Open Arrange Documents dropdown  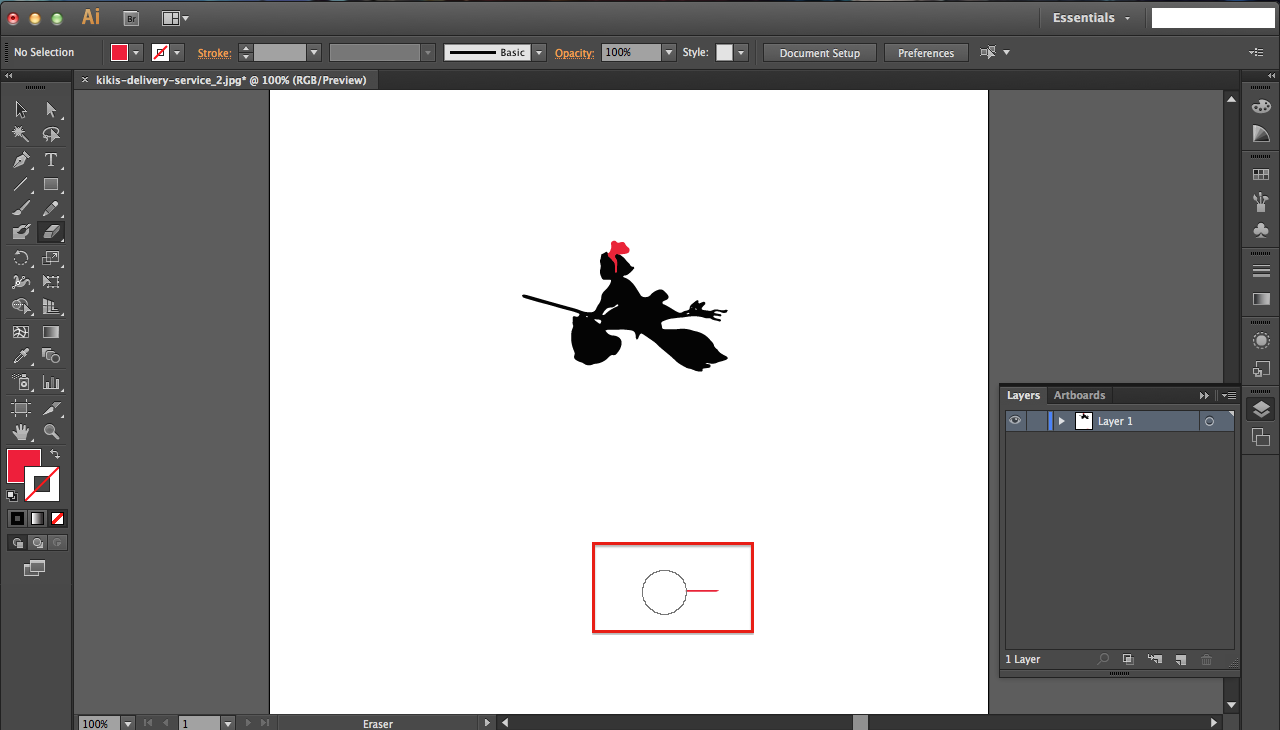pos(175,18)
